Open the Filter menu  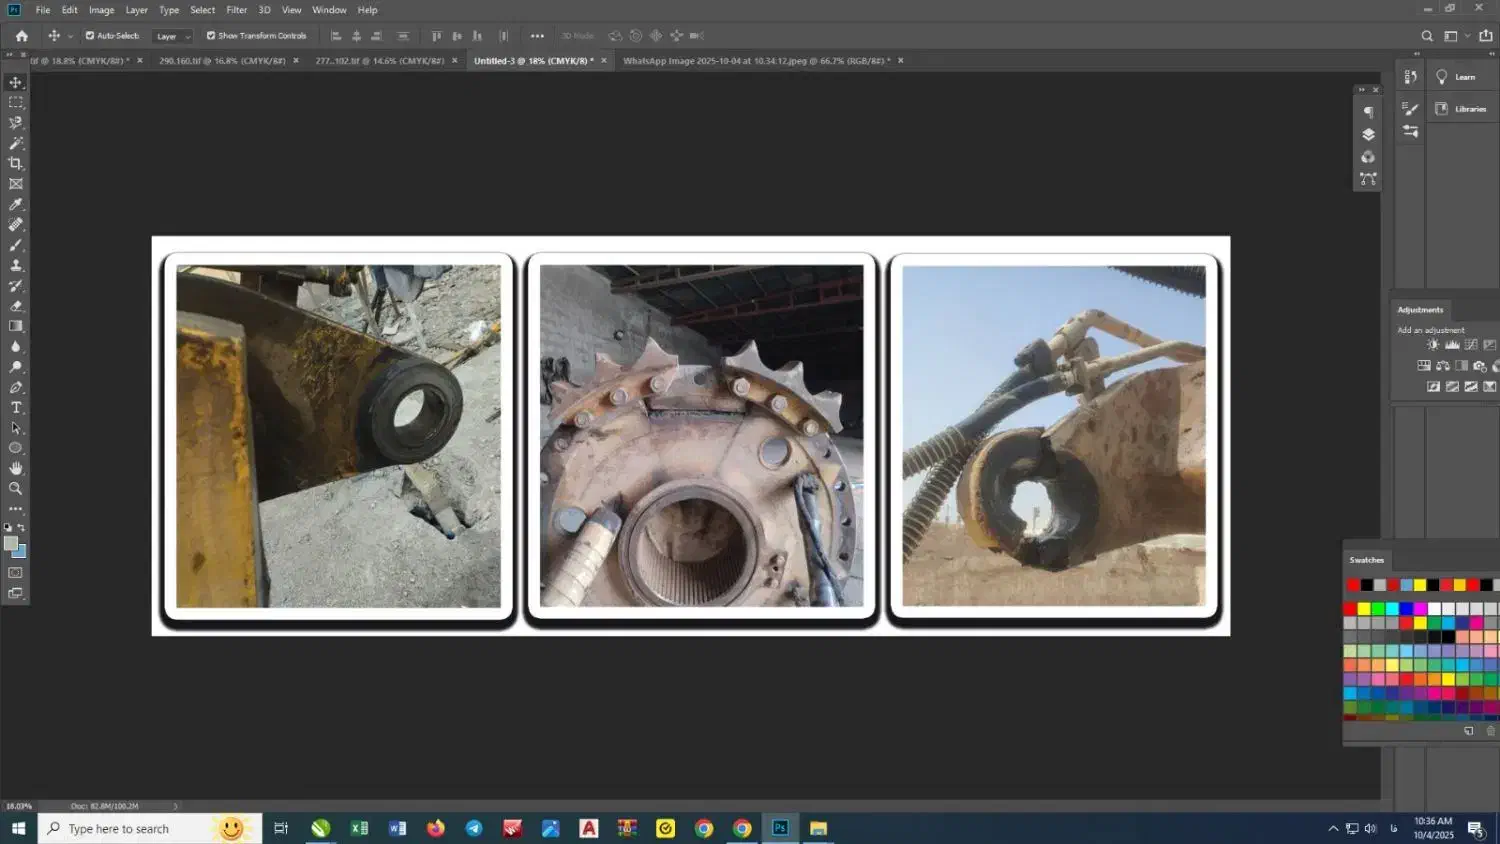pyautogui.click(x=236, y=10)
